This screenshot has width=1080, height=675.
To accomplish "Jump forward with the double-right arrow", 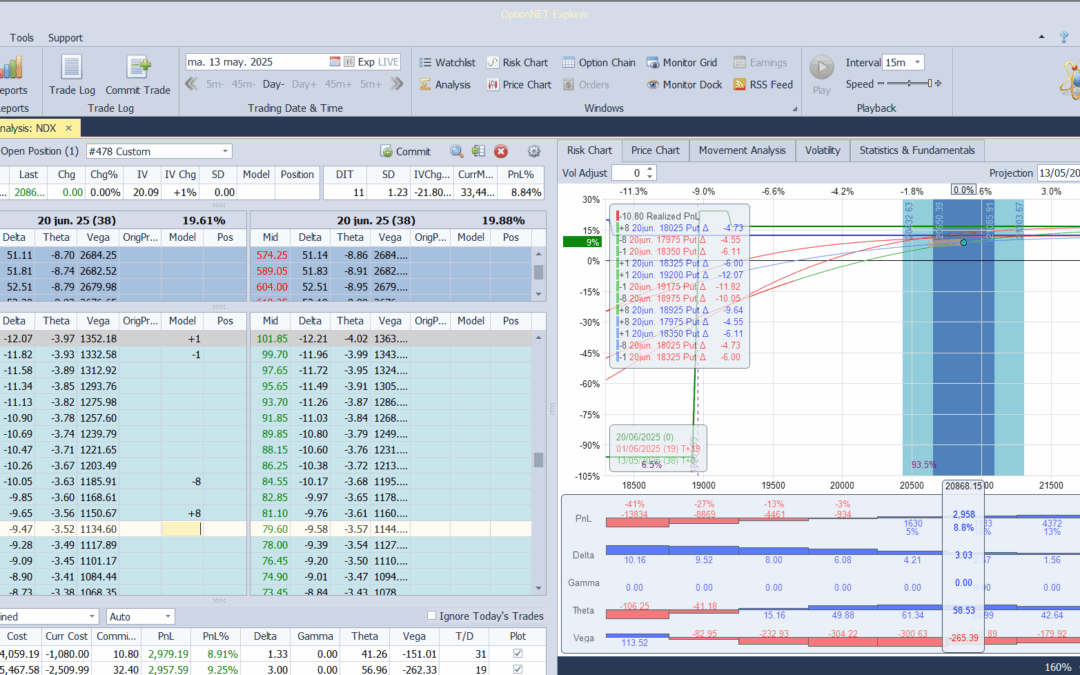I will 396,84.
